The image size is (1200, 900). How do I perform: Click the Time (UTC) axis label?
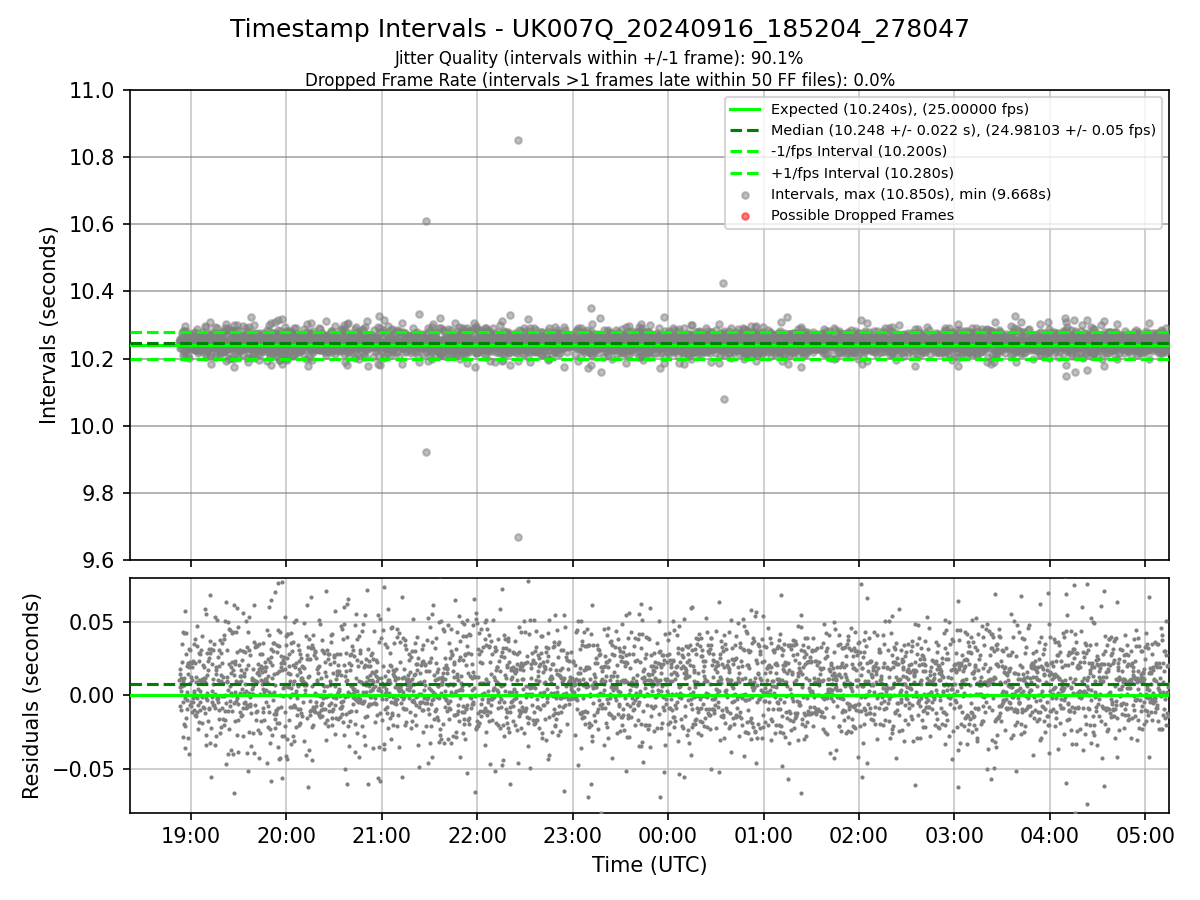[x=649, y=865]
